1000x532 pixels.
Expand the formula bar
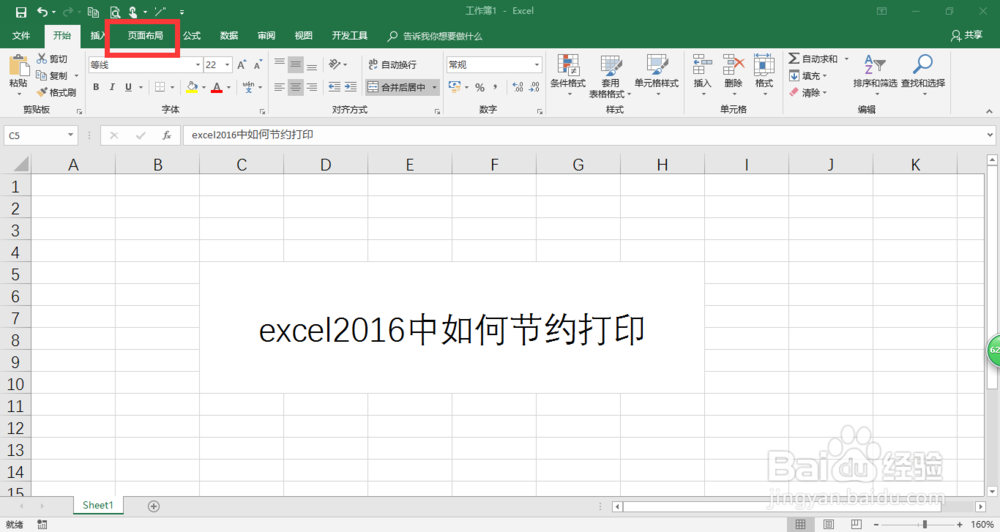990,135
